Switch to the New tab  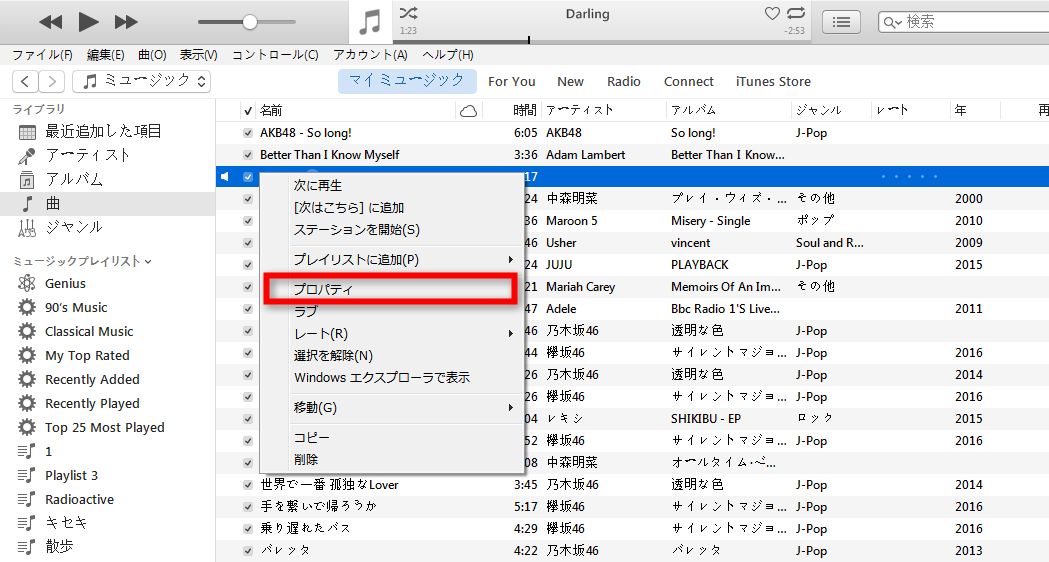point(570,82)
